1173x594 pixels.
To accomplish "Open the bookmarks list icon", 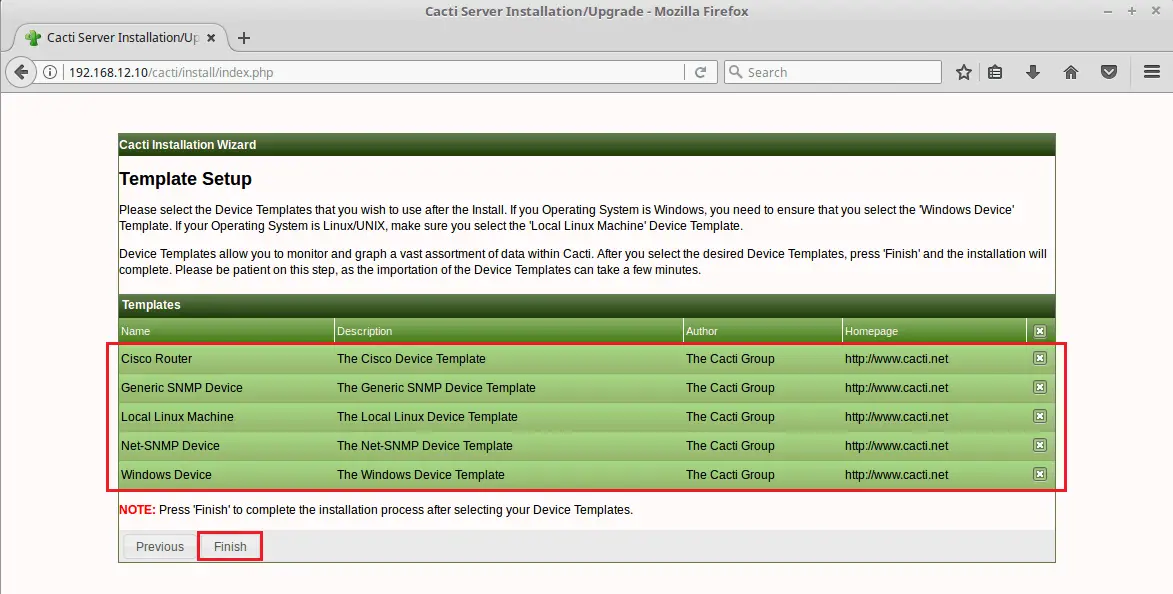I will pyautogui.click(x=995, y=72).
